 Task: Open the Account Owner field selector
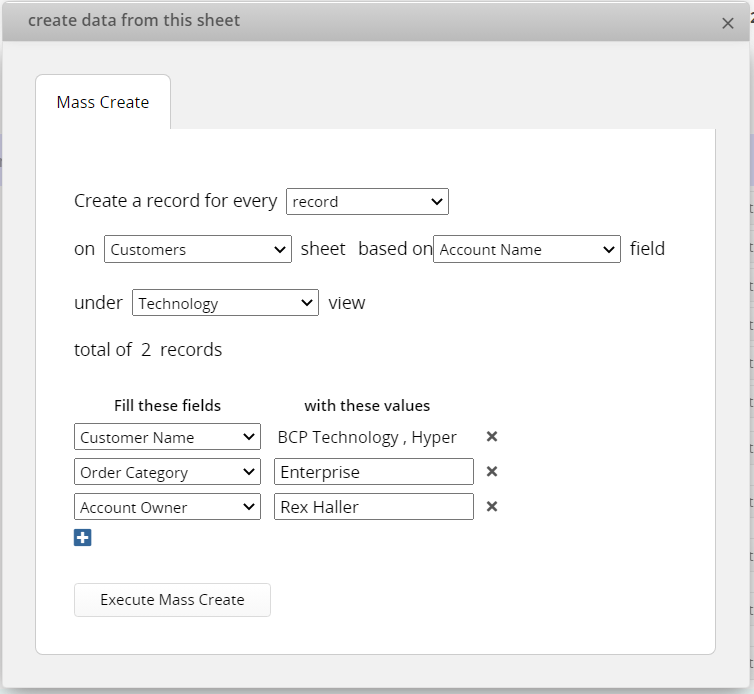[x=167, y=507]
